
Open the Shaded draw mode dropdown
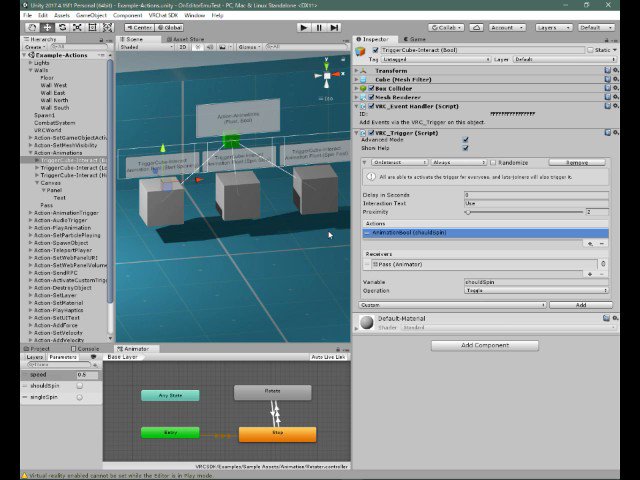point(147,47)
